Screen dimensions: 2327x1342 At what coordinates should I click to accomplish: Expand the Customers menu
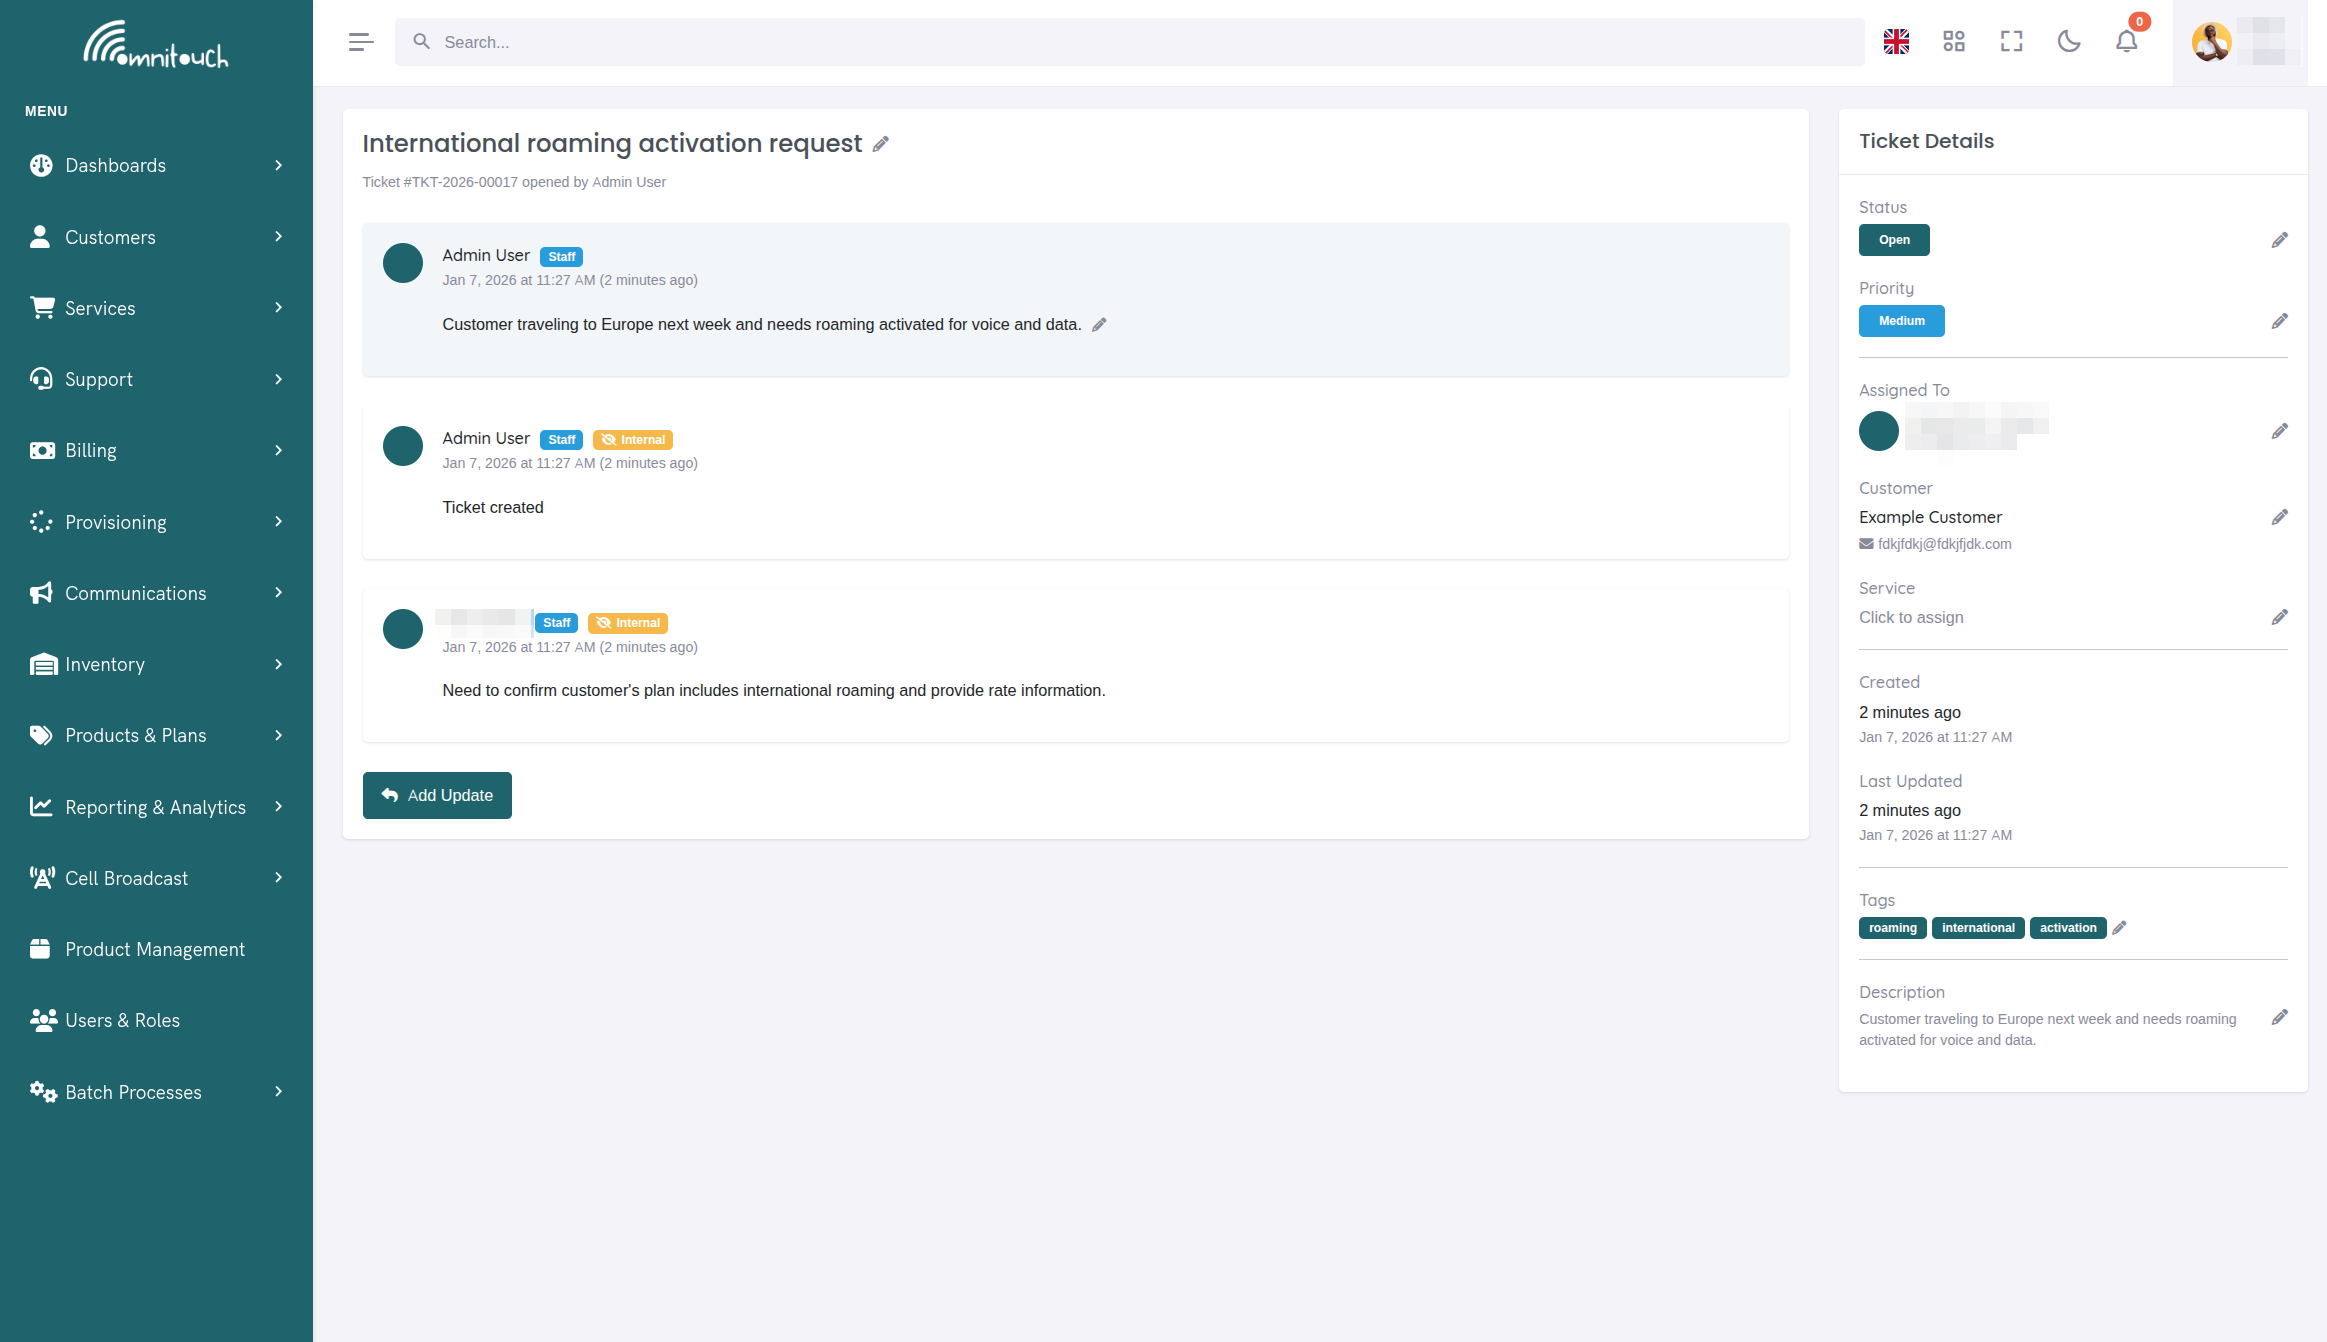coord(156,237)
